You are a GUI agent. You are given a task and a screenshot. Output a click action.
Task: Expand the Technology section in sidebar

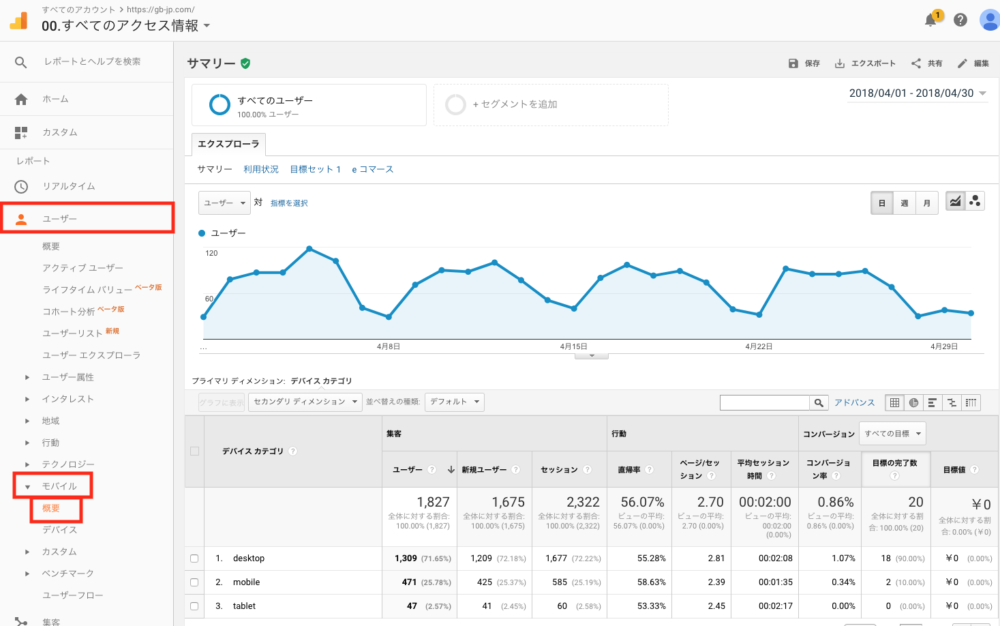[28, 464]
